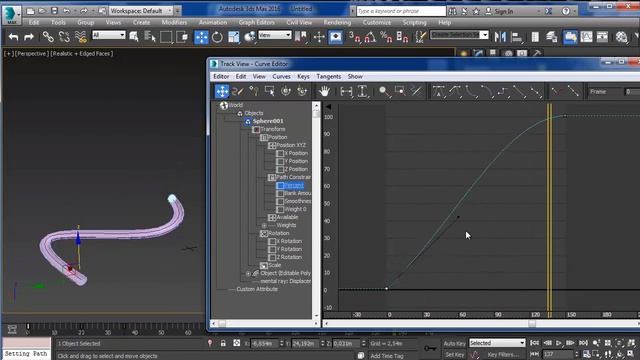Activate Select and Move tool in main toolbar

tap(201, 37)
